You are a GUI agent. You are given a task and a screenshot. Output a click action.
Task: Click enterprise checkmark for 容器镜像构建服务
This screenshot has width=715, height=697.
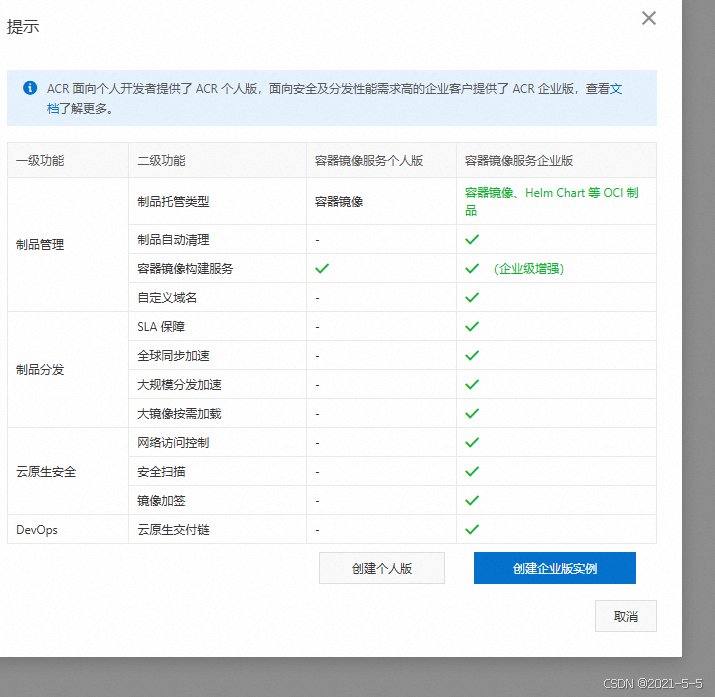(x=472, y=268)
